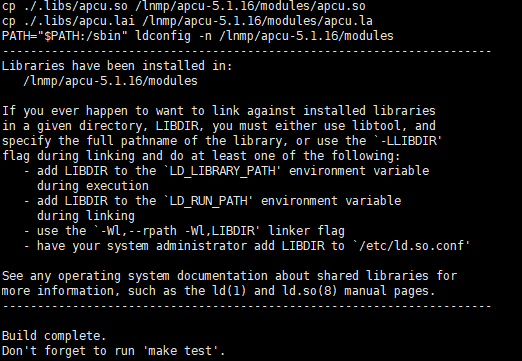Click the indented '/lnmp/apcu-5.1.16/modules' path
This screenshot has width=522, height=361.
pos(110,81)
